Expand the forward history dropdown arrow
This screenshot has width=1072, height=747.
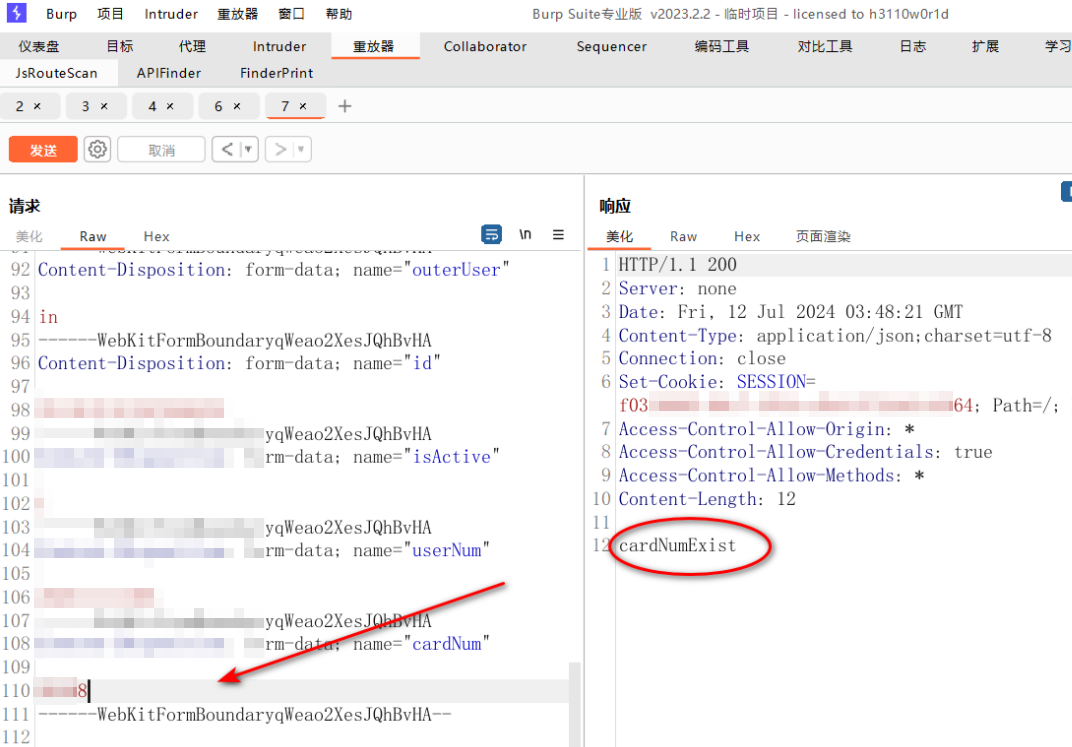(x=302, y=149)
